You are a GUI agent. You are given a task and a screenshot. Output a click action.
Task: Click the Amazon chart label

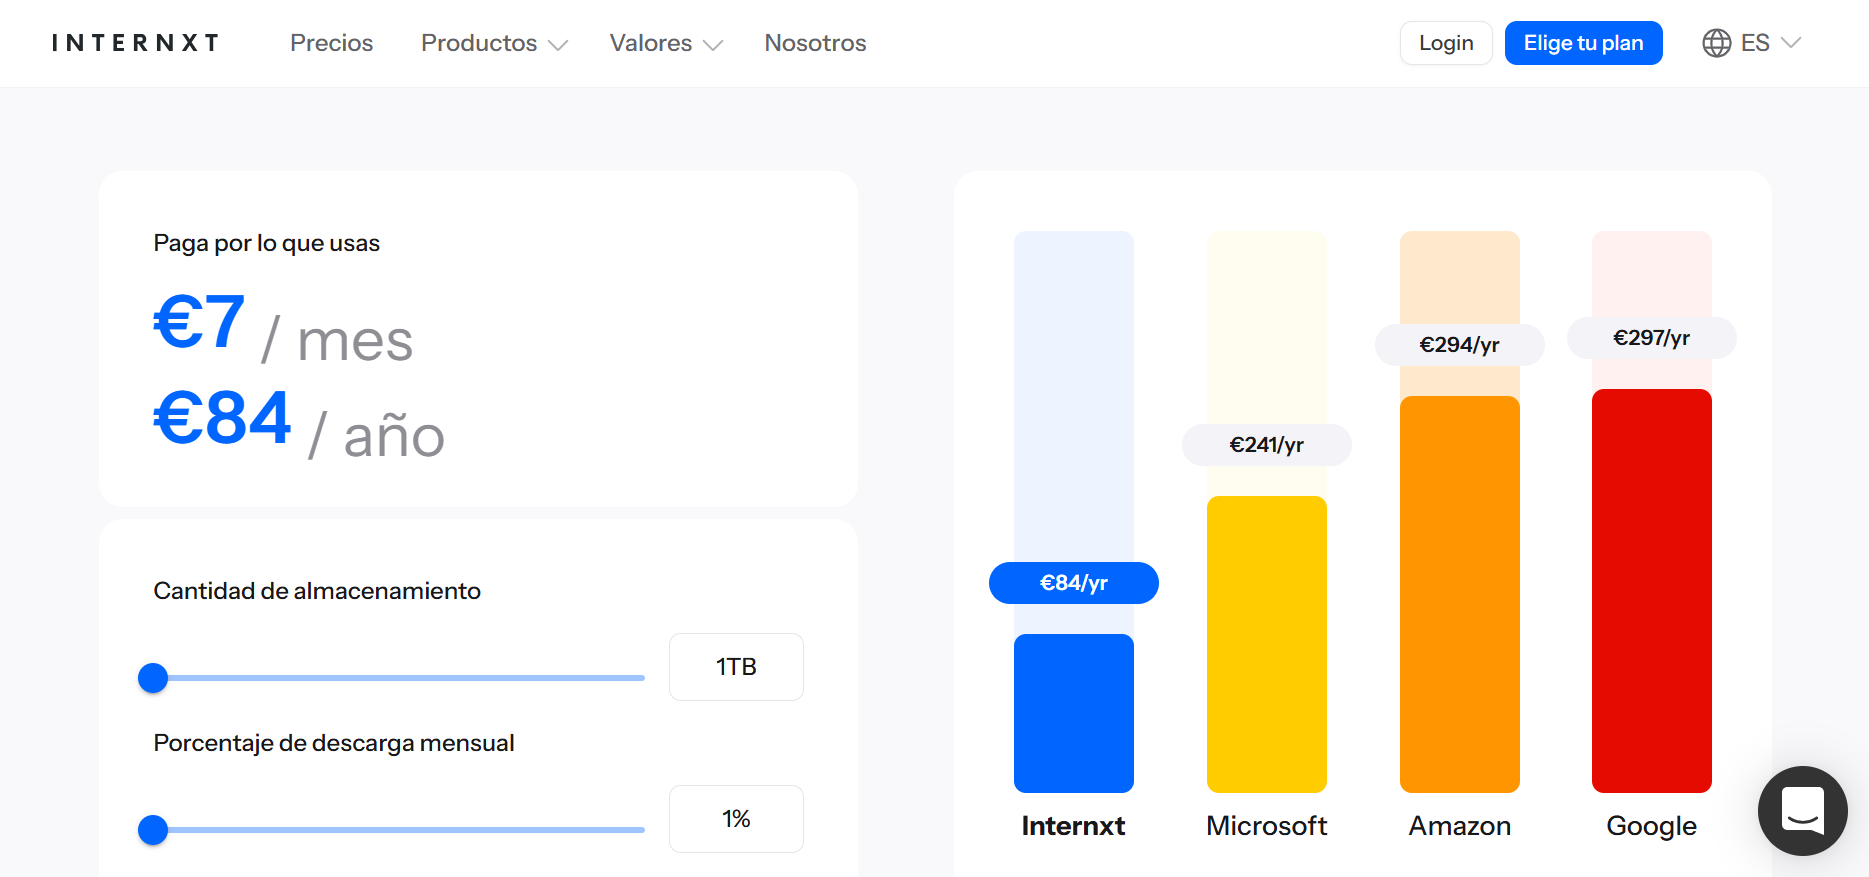(x=1459, y=826)
